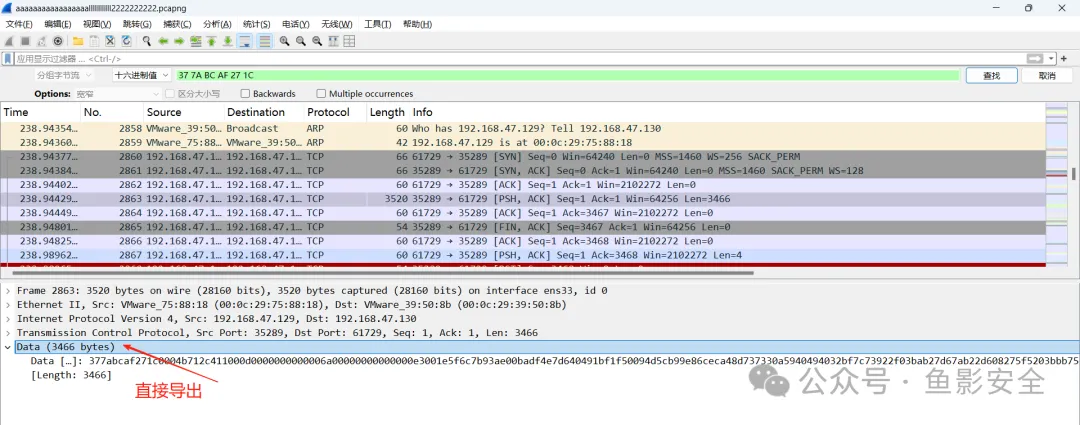Image resolution: width=1080 pixels, height=425 pixels.
Task: Sort by the Length column header
Action: 388,112
